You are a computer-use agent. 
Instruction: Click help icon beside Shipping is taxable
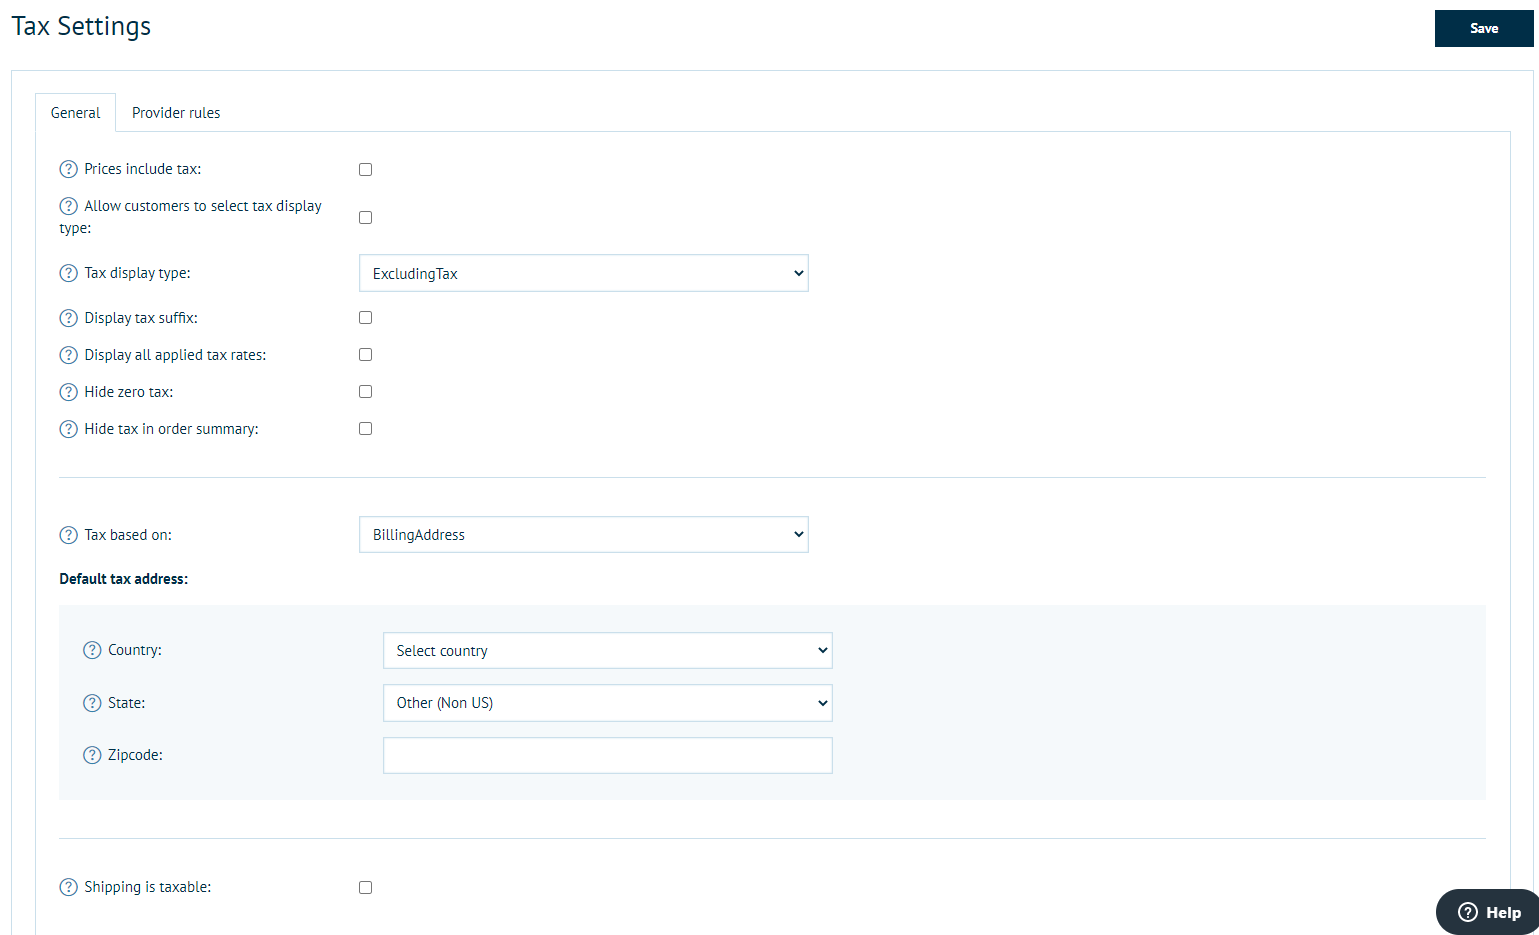tap(68, 887)
